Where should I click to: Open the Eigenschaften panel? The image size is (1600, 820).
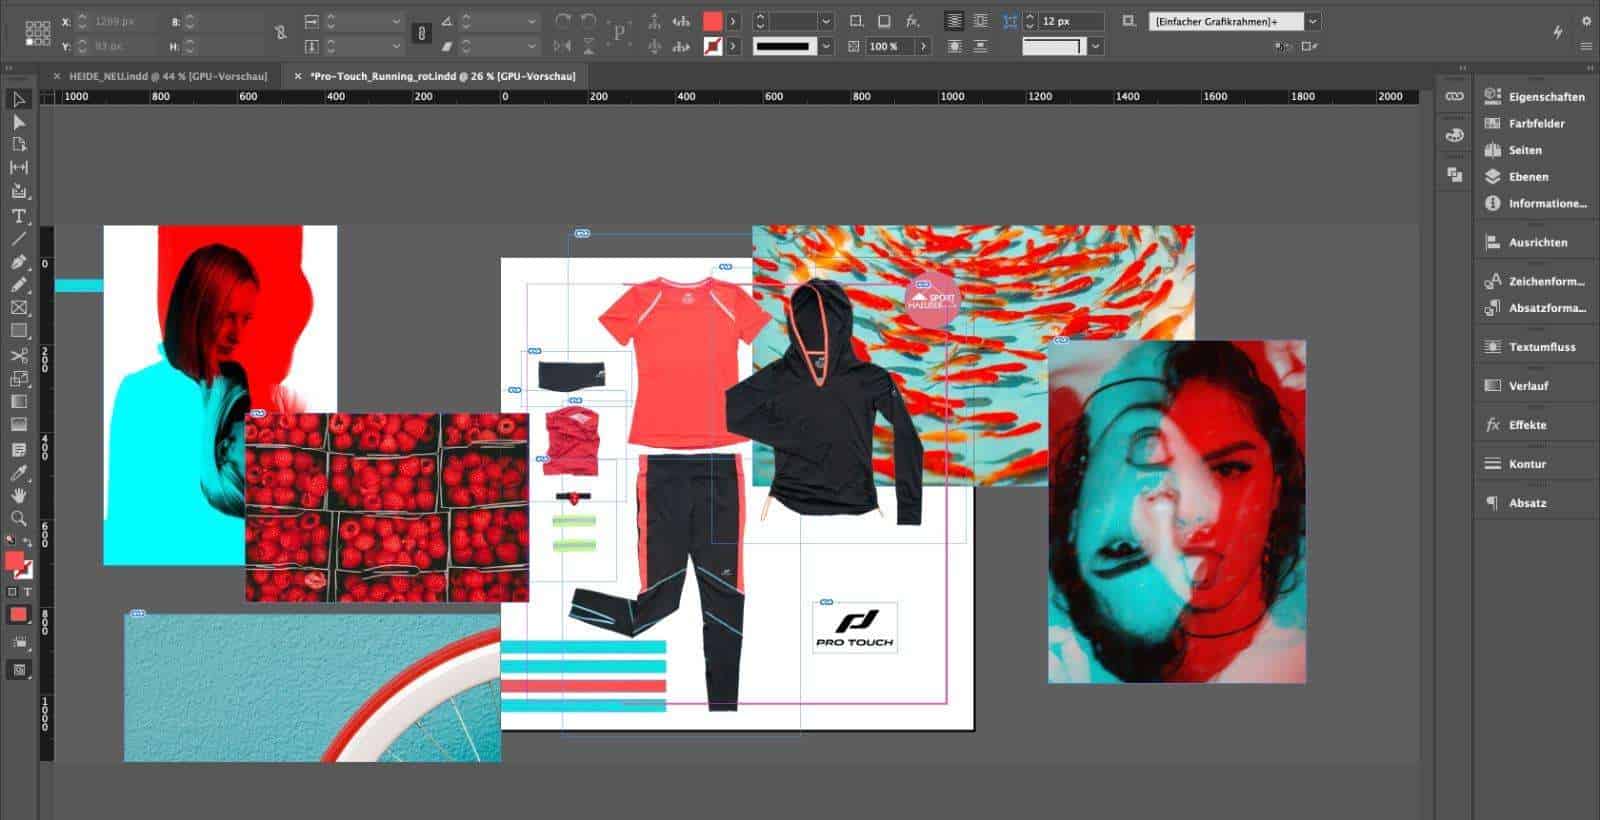coord(1536,97)
